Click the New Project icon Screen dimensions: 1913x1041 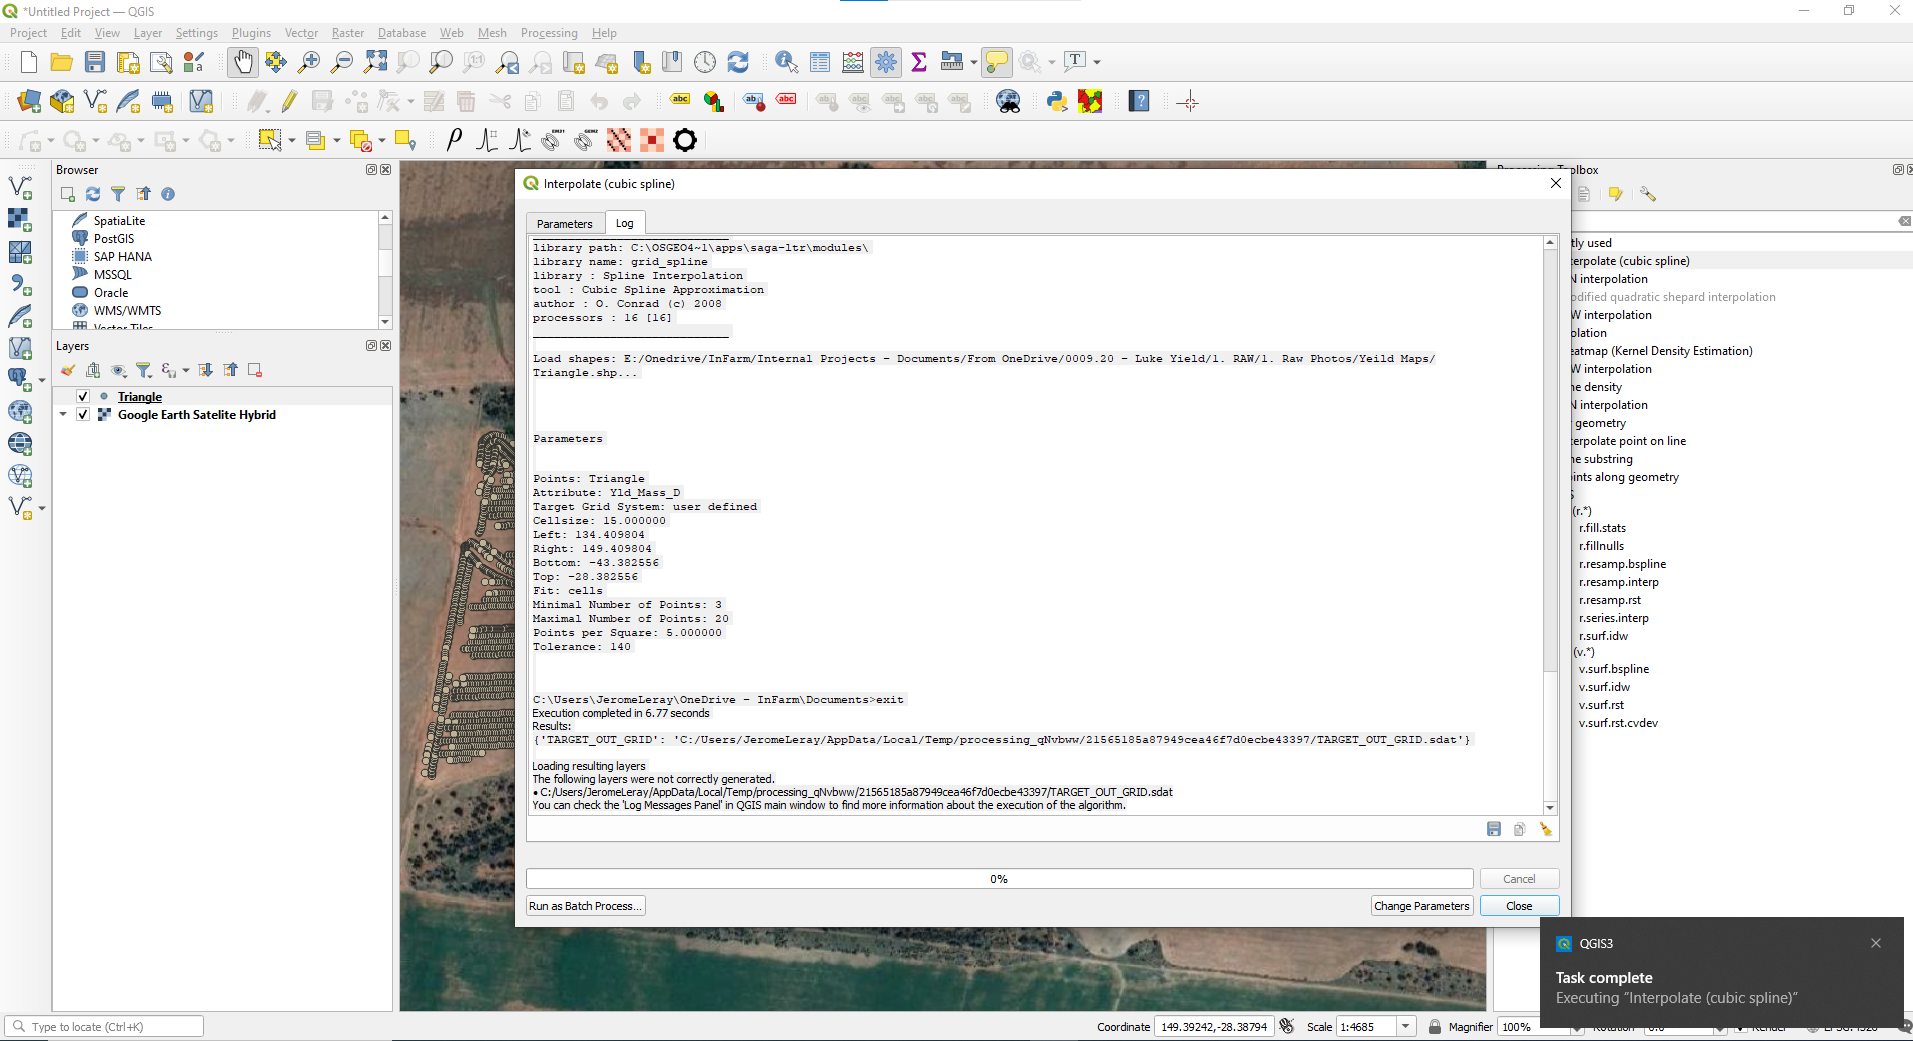[29, 62]
